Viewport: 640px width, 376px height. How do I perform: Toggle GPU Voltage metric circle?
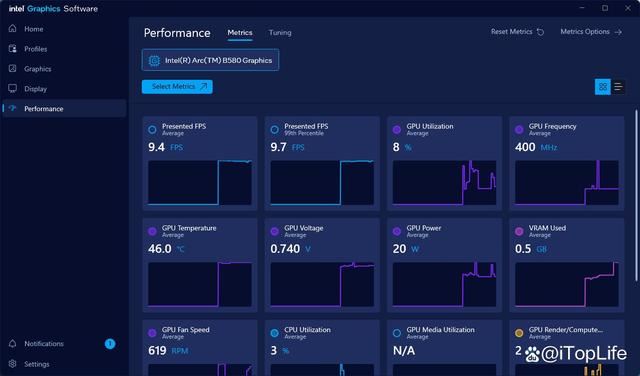click(x=275, y=231)
